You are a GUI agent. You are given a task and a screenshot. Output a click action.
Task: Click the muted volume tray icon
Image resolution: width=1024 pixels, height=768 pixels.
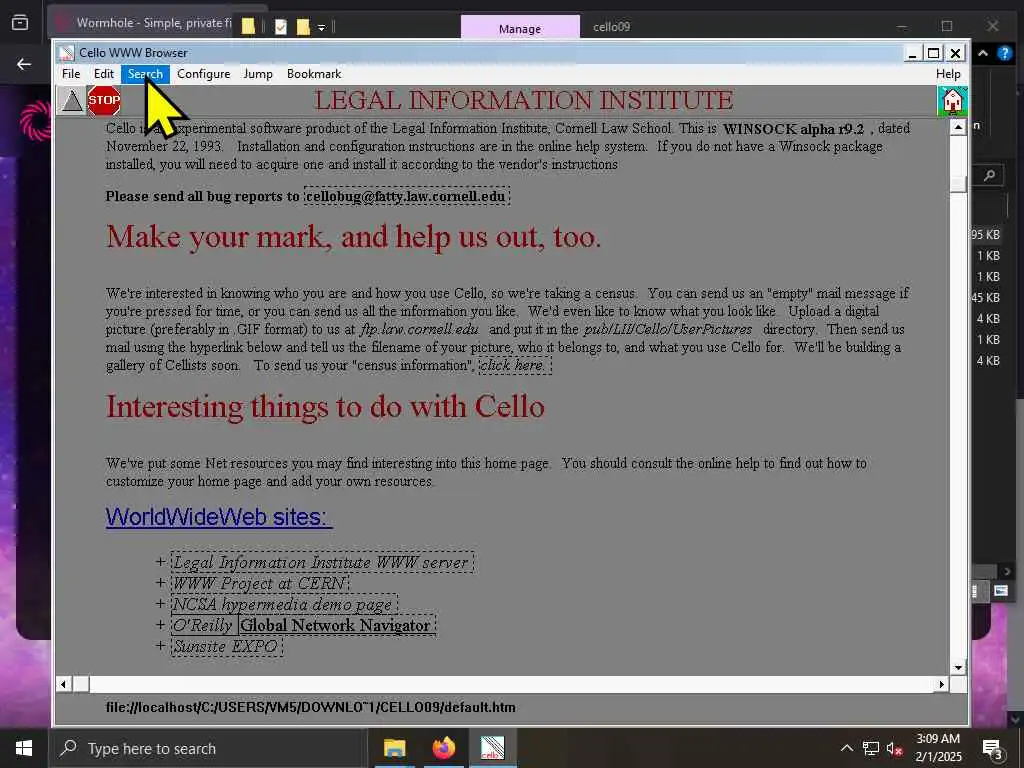point(895,749)
